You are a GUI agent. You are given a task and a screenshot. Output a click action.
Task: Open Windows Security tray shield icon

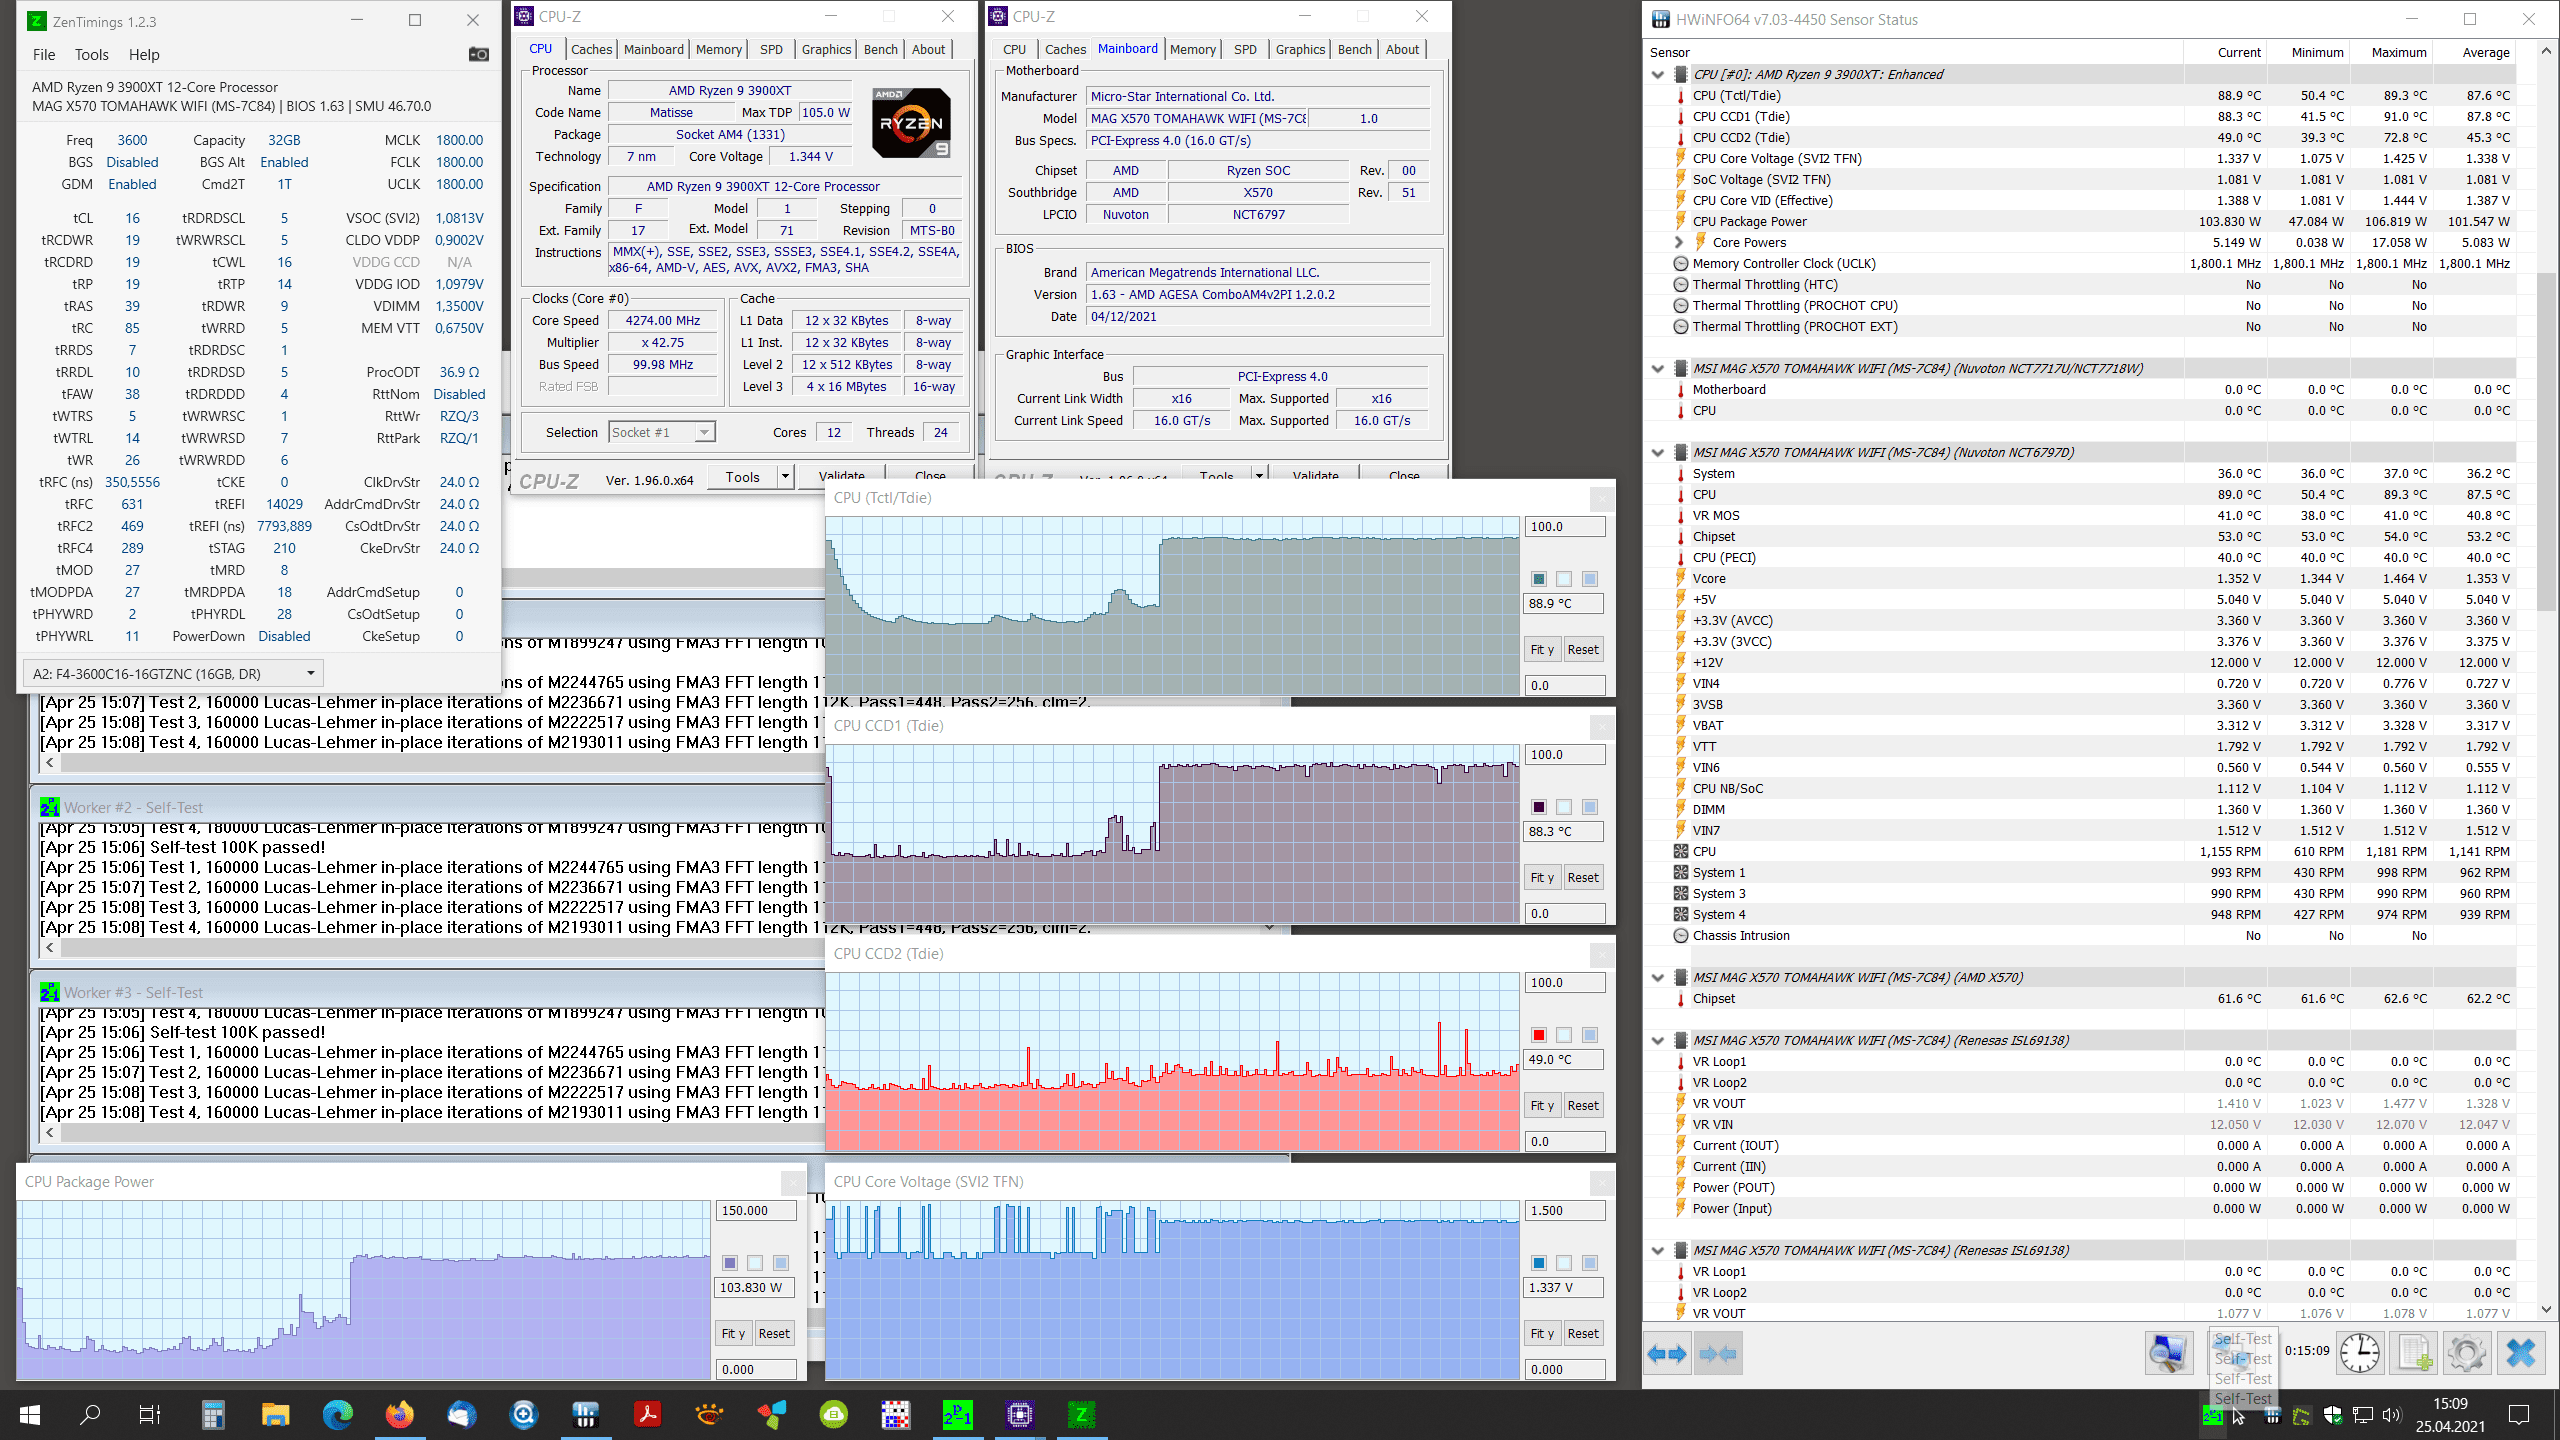2333,1415
